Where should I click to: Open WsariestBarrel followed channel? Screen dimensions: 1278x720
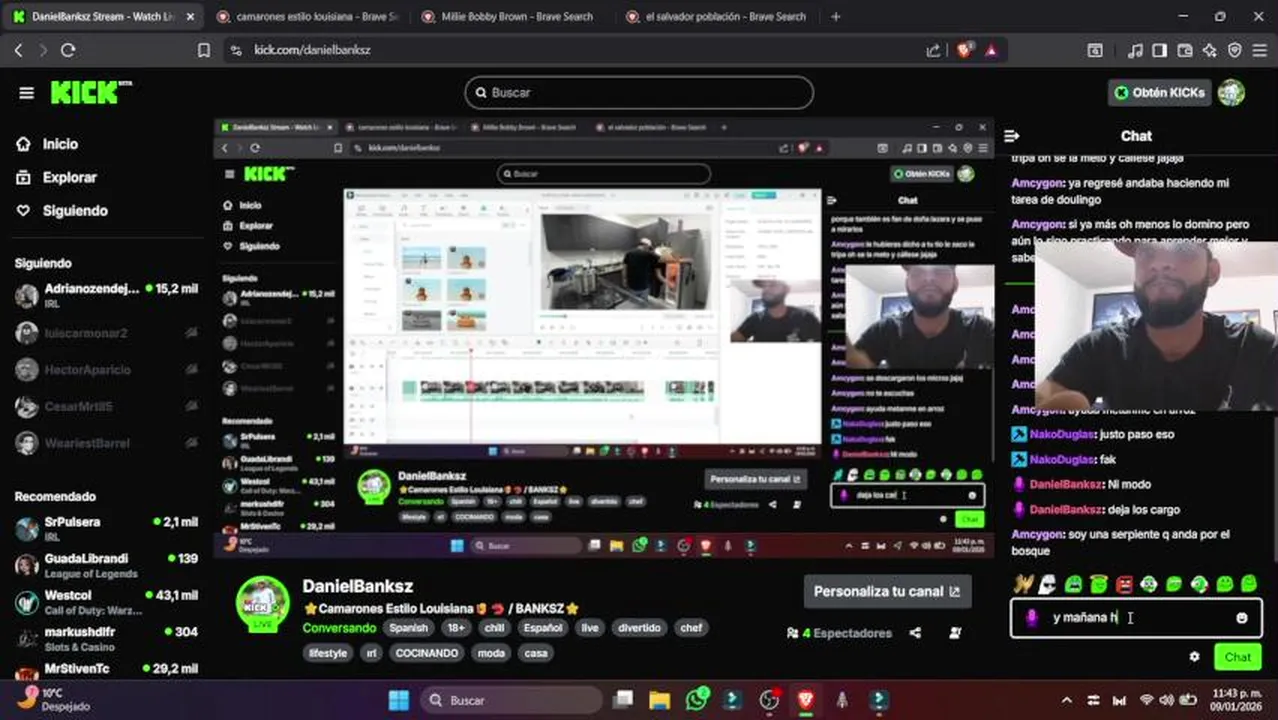(106, 443)
